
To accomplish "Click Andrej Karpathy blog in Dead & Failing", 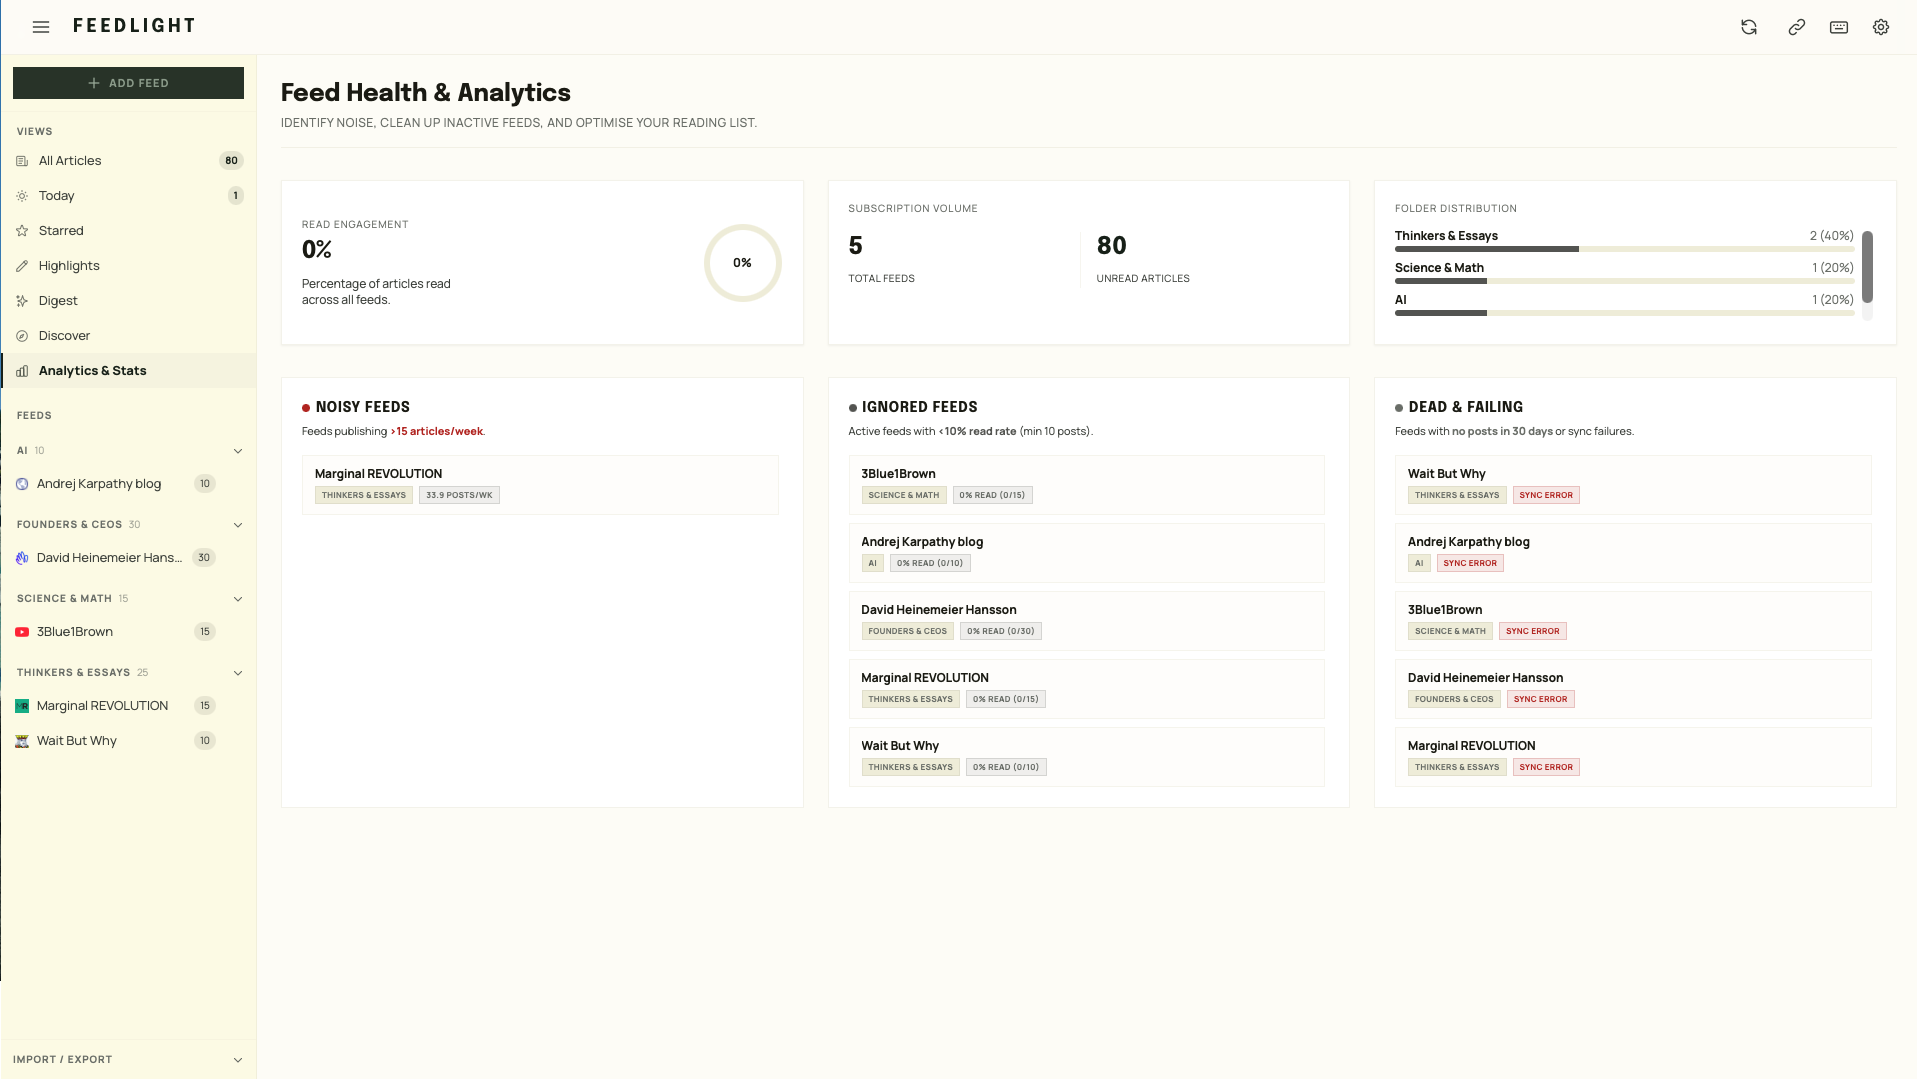I will click(1633, 553).
